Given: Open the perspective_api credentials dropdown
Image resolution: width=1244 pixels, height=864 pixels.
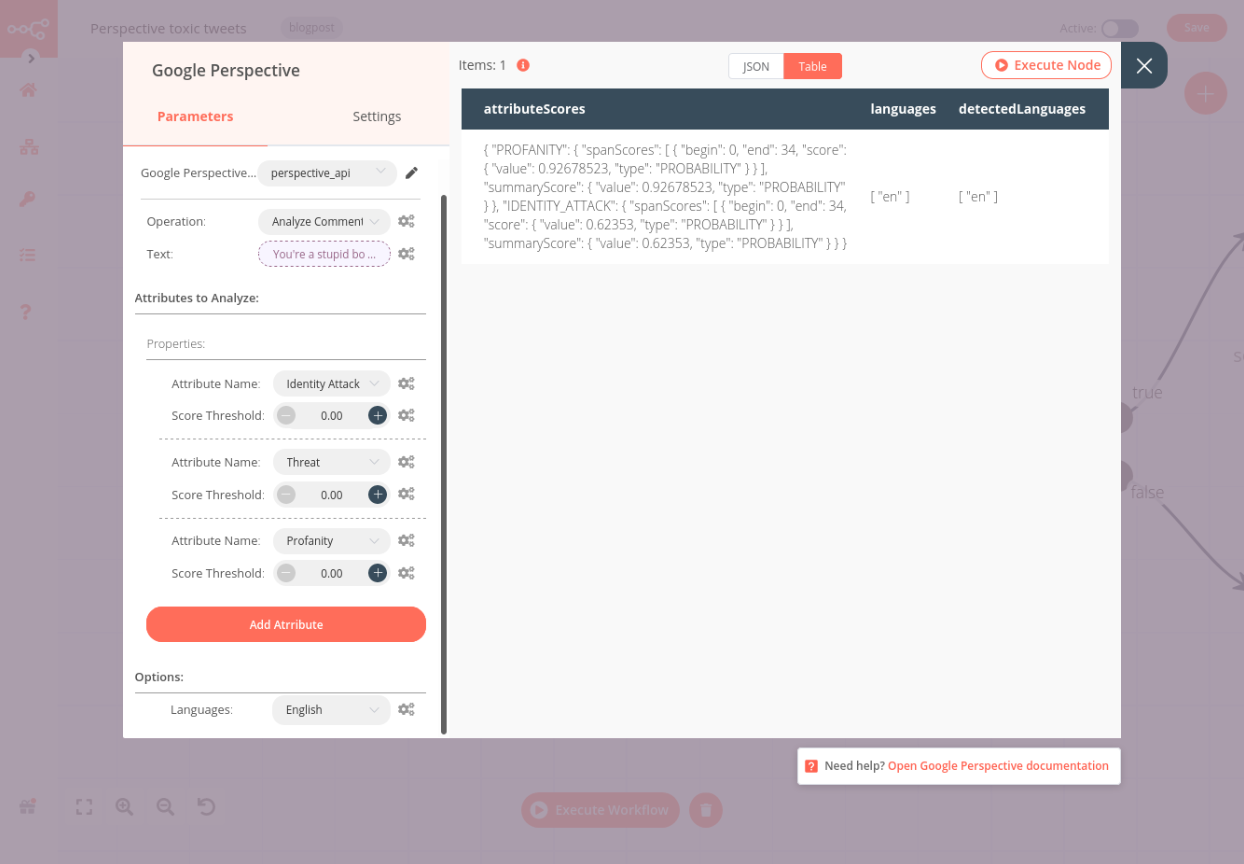Looking at the screenshot, I should coord(327,173).
